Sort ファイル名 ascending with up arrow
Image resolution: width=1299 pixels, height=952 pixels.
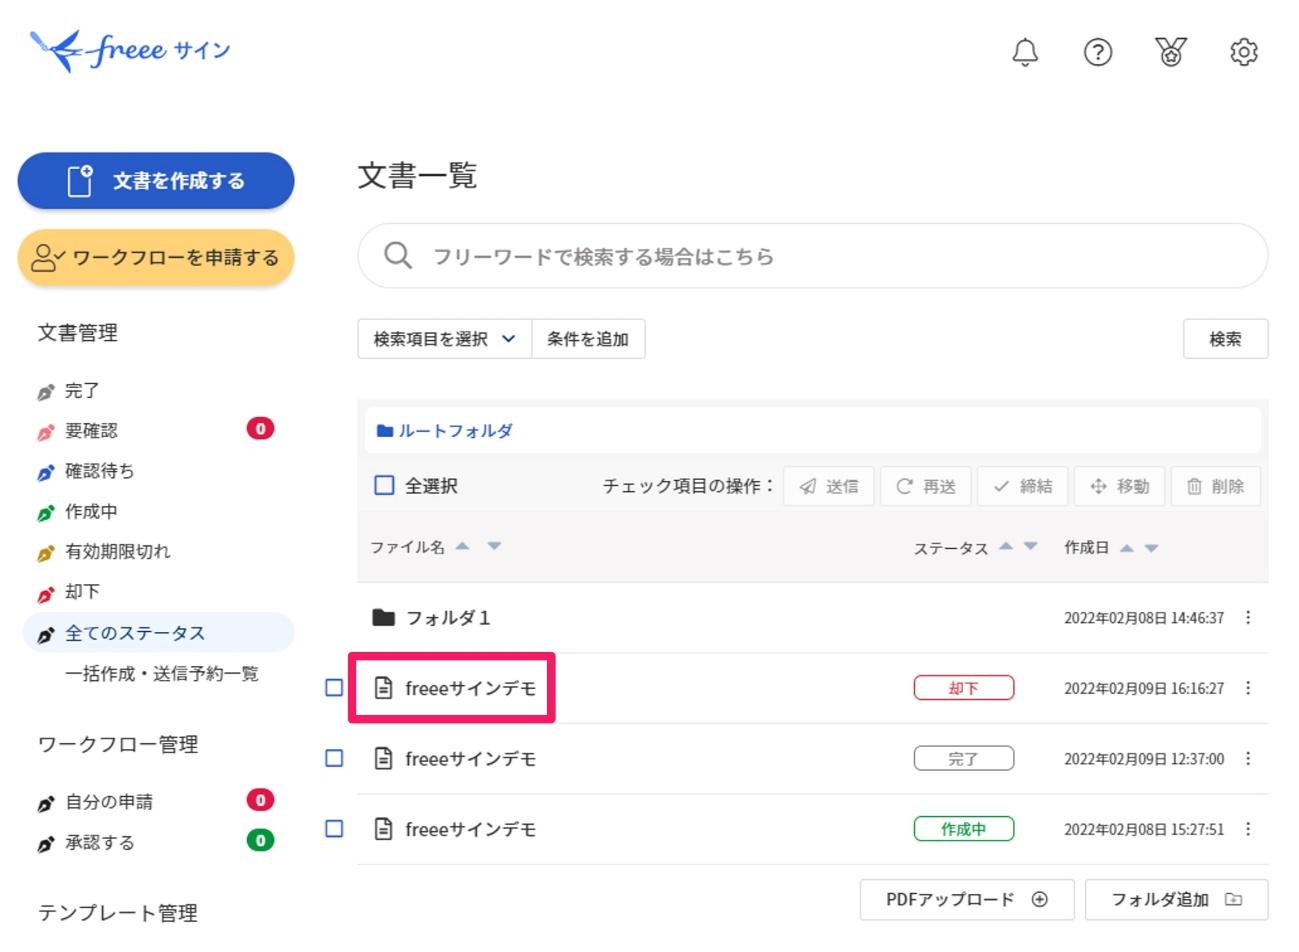click(x=462, y=546)
